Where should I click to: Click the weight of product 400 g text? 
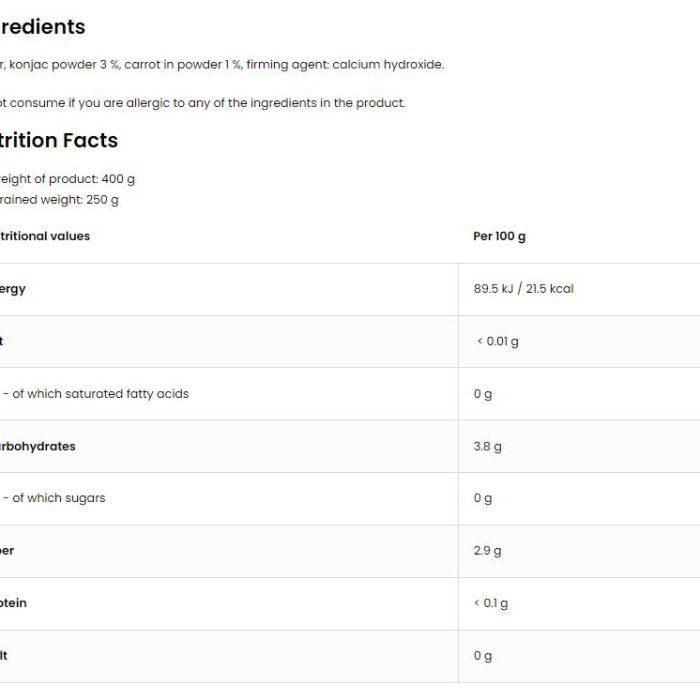tap(67, 179)
